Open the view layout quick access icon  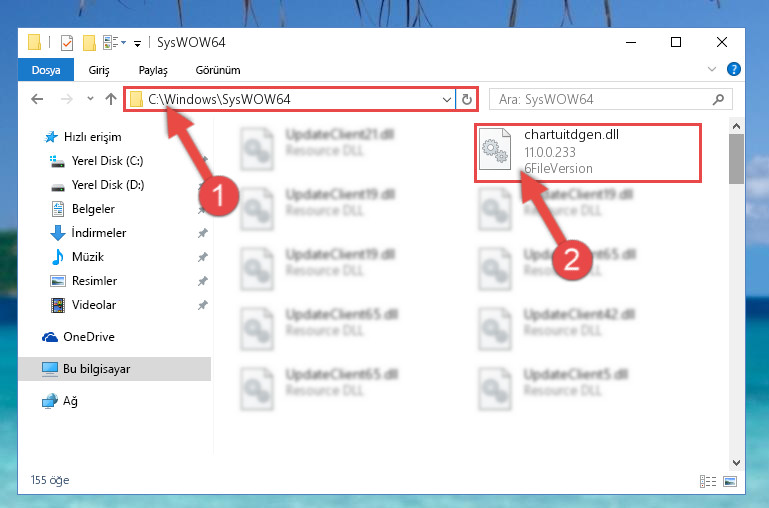point(115,43)
